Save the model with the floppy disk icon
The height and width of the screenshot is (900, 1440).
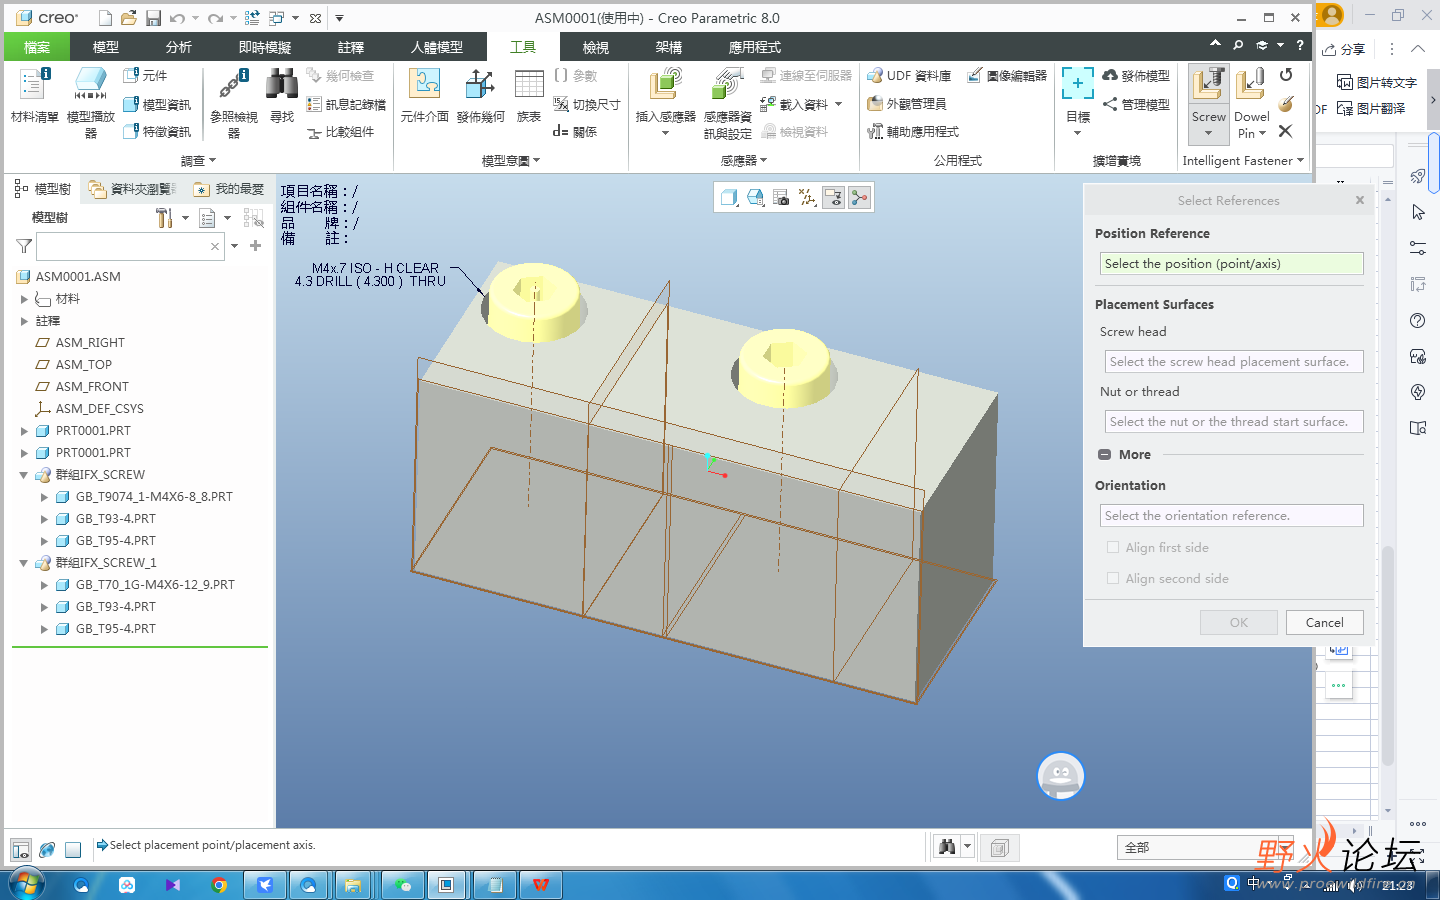[153, 18]
